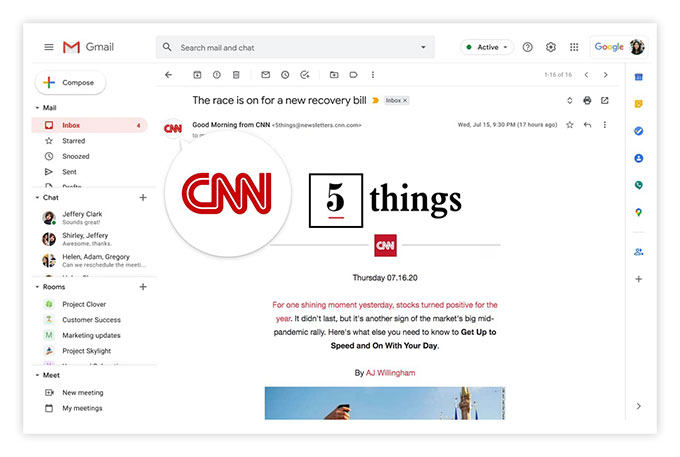Delete this email using the trash icon
680x457 pixels.
(x=236, y=75)
